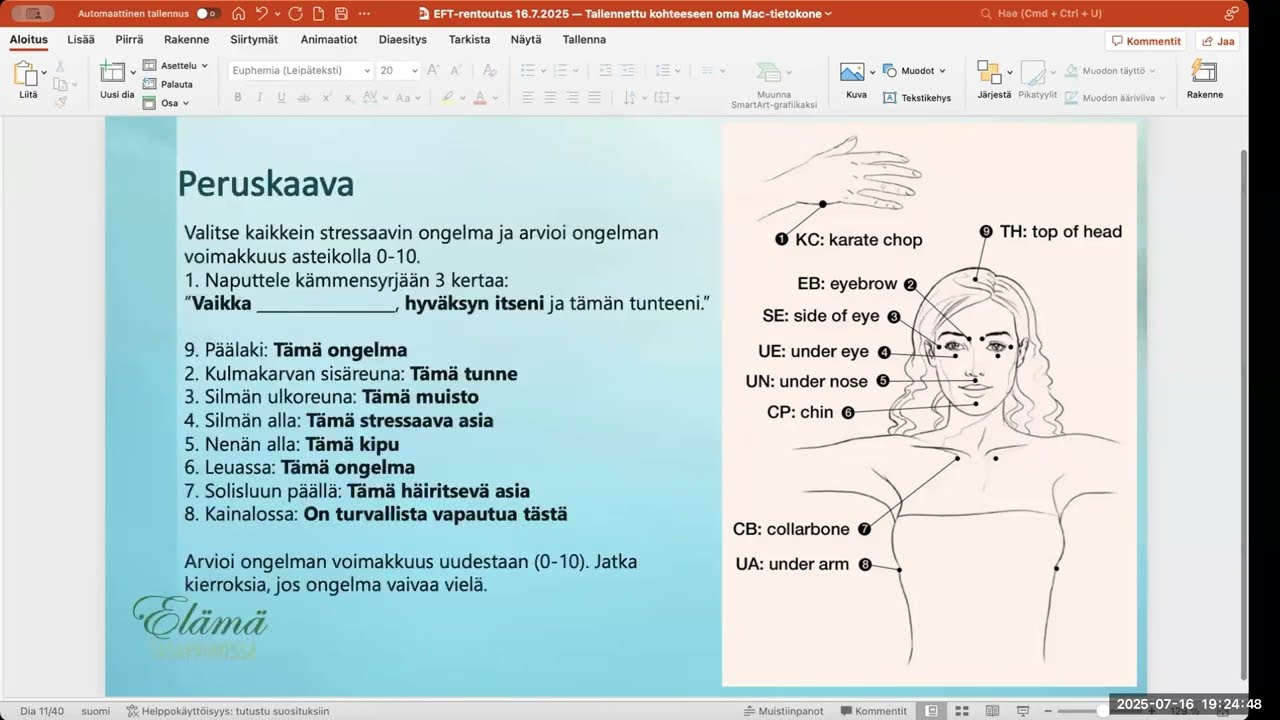Switch to the first Rakenne ribbon tab

coord(186,40)
